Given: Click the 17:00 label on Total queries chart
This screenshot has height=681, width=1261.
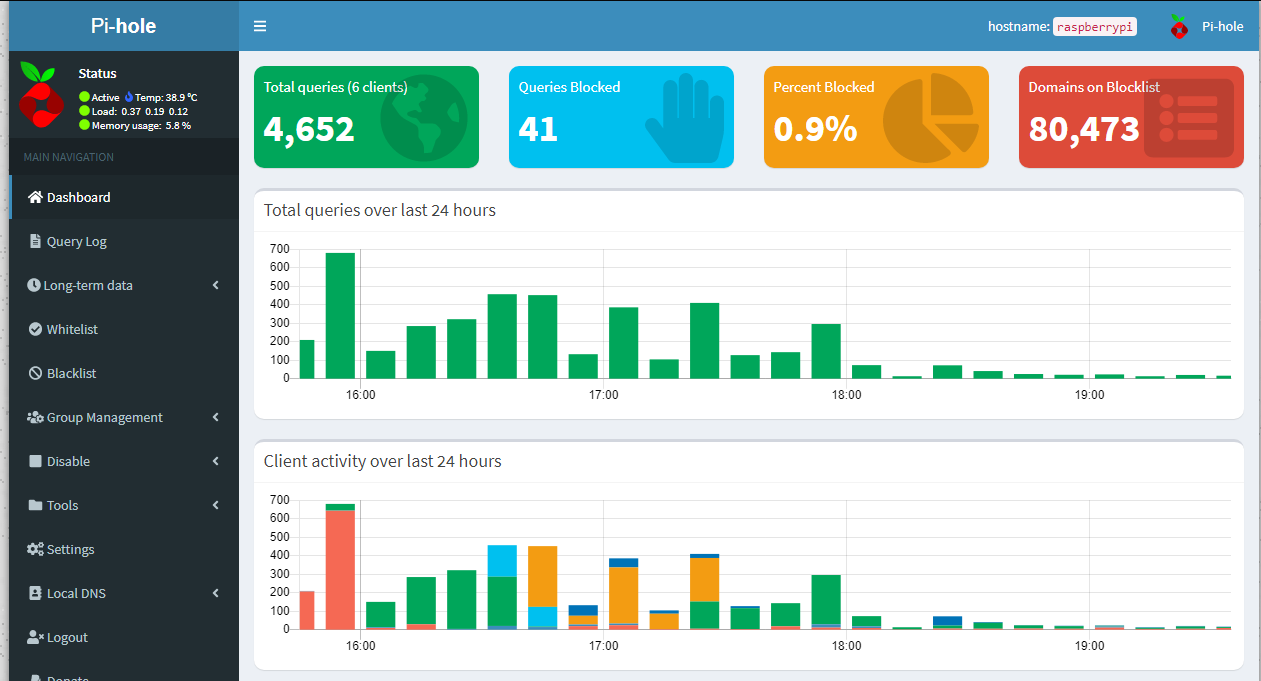Looking at the screenshot, I should click(x=603, y=395).
